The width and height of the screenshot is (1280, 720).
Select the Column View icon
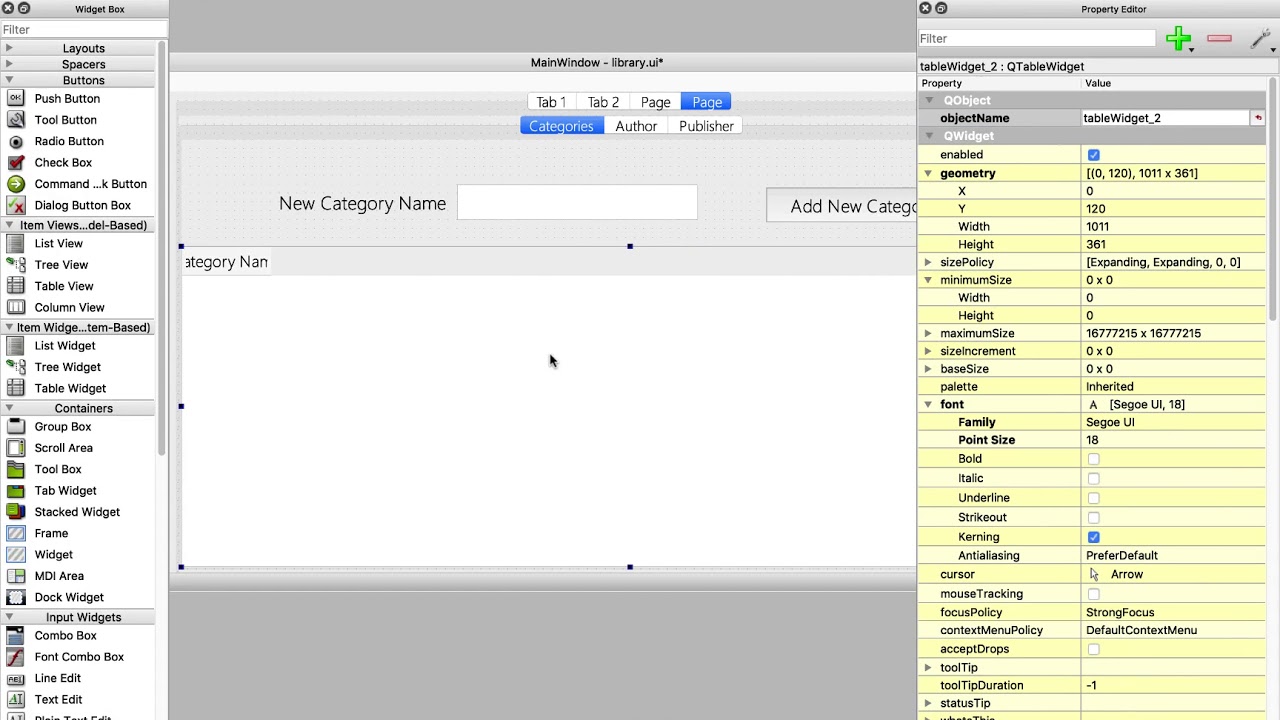(16, 308)
